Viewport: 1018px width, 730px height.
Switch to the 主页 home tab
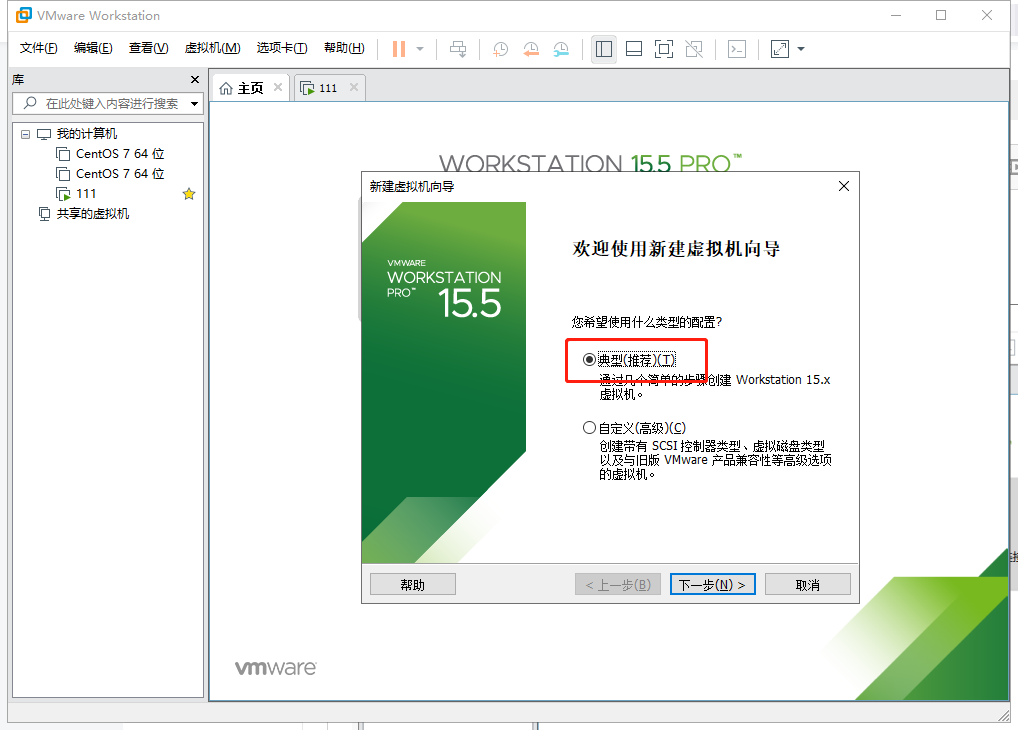250,88
